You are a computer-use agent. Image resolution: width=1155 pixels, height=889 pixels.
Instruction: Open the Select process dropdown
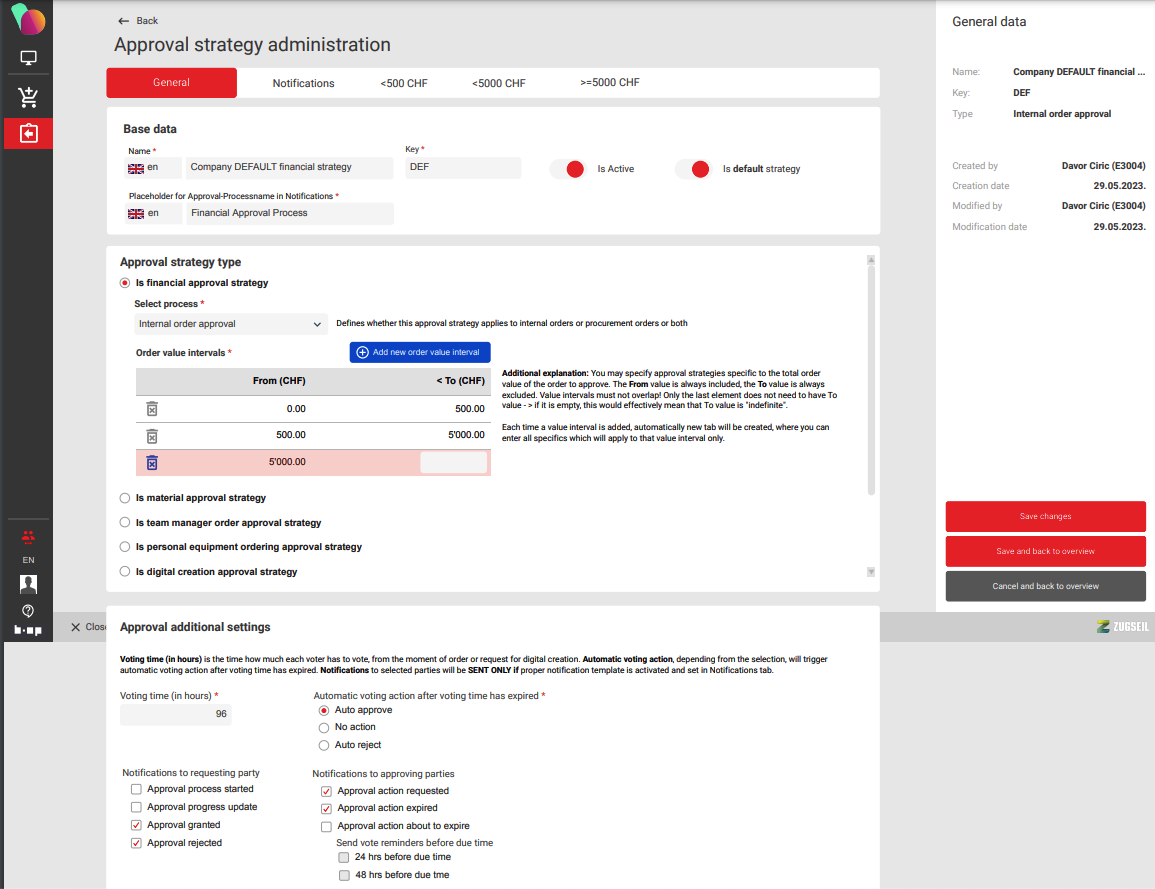click(x=230, y=324)
